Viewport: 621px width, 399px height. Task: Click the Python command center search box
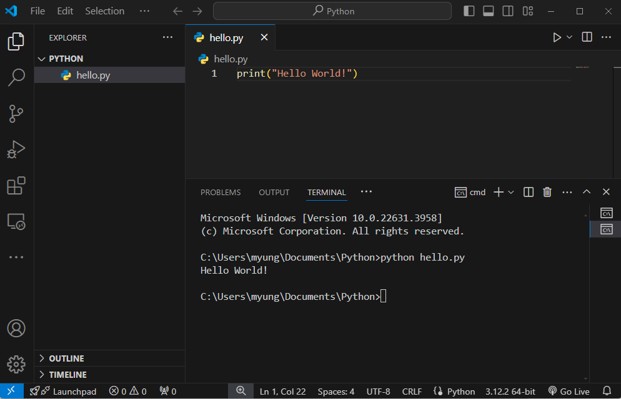point(332,11)
